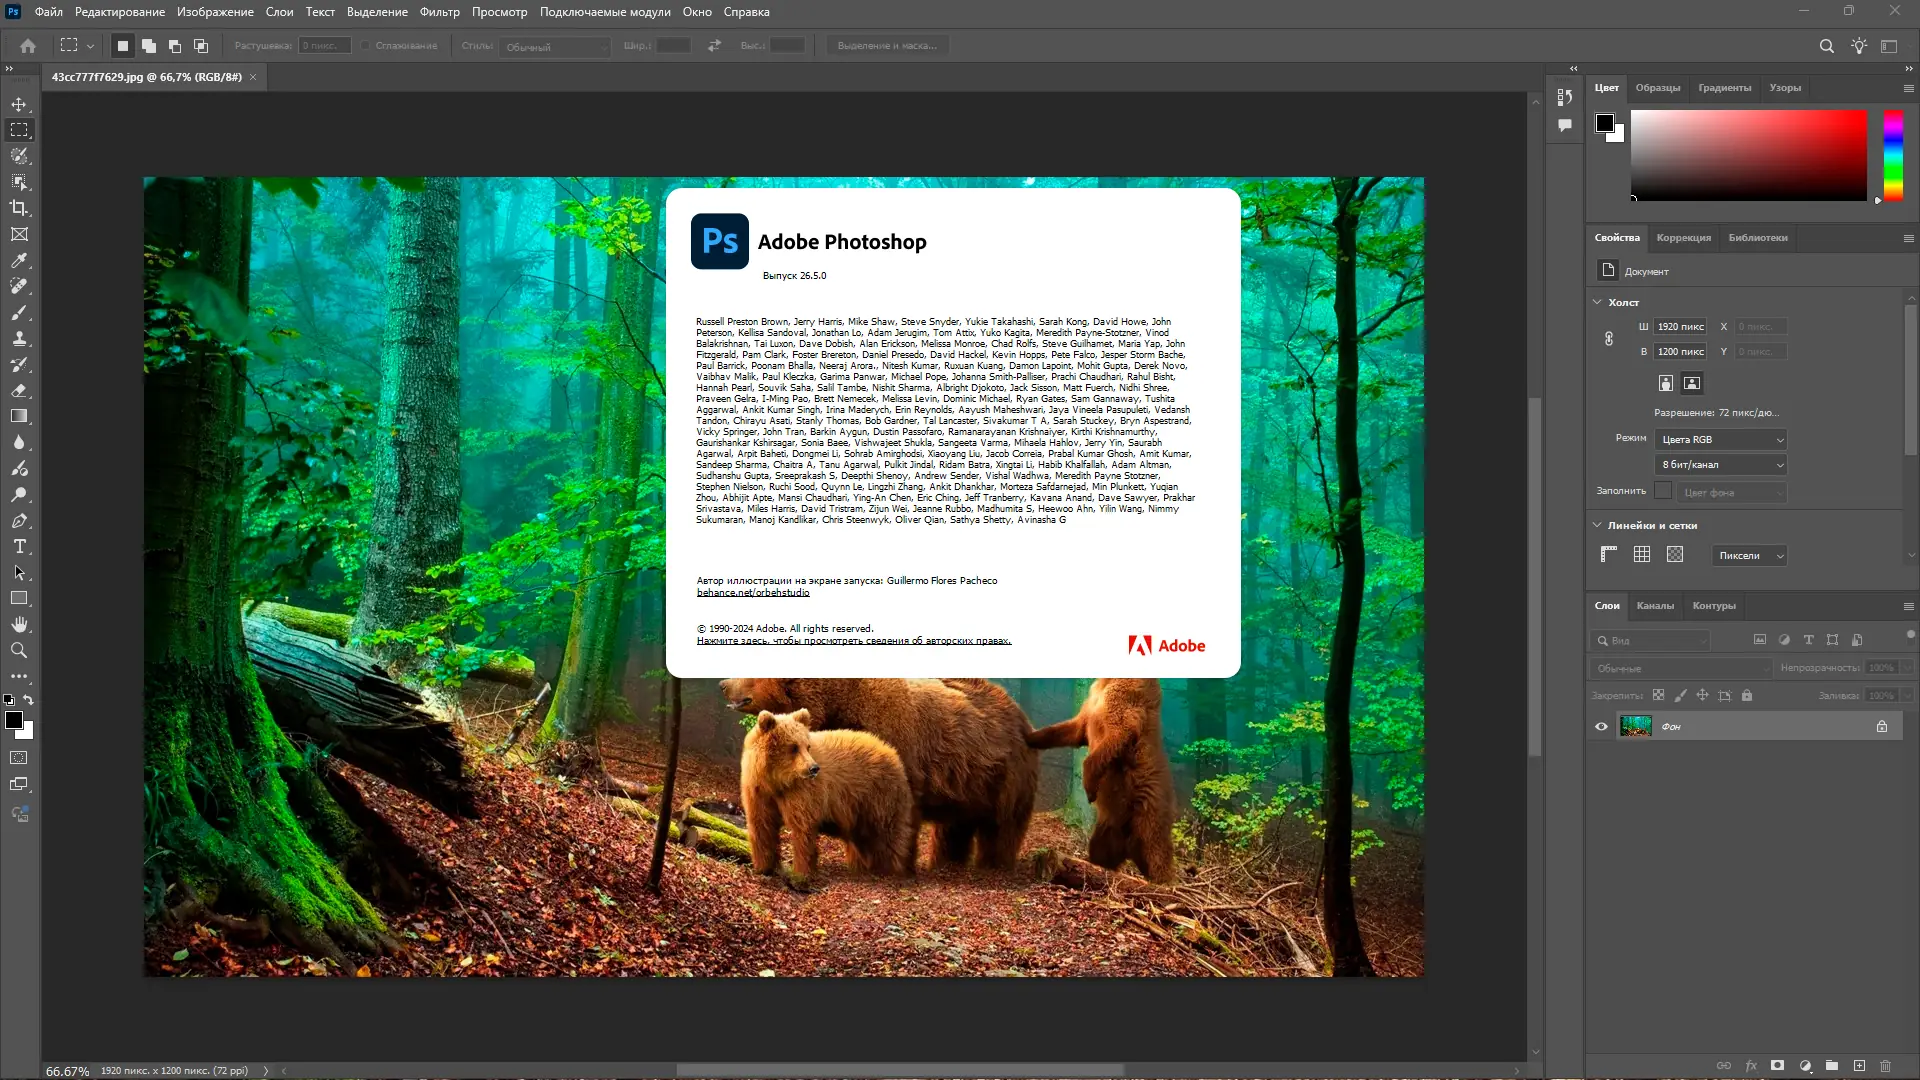Image resolution: width=1920 pixels, height=1080 pixels.
Task: Open the 8 бит/канал depth dropdown
Action: tap(1721, 465)
